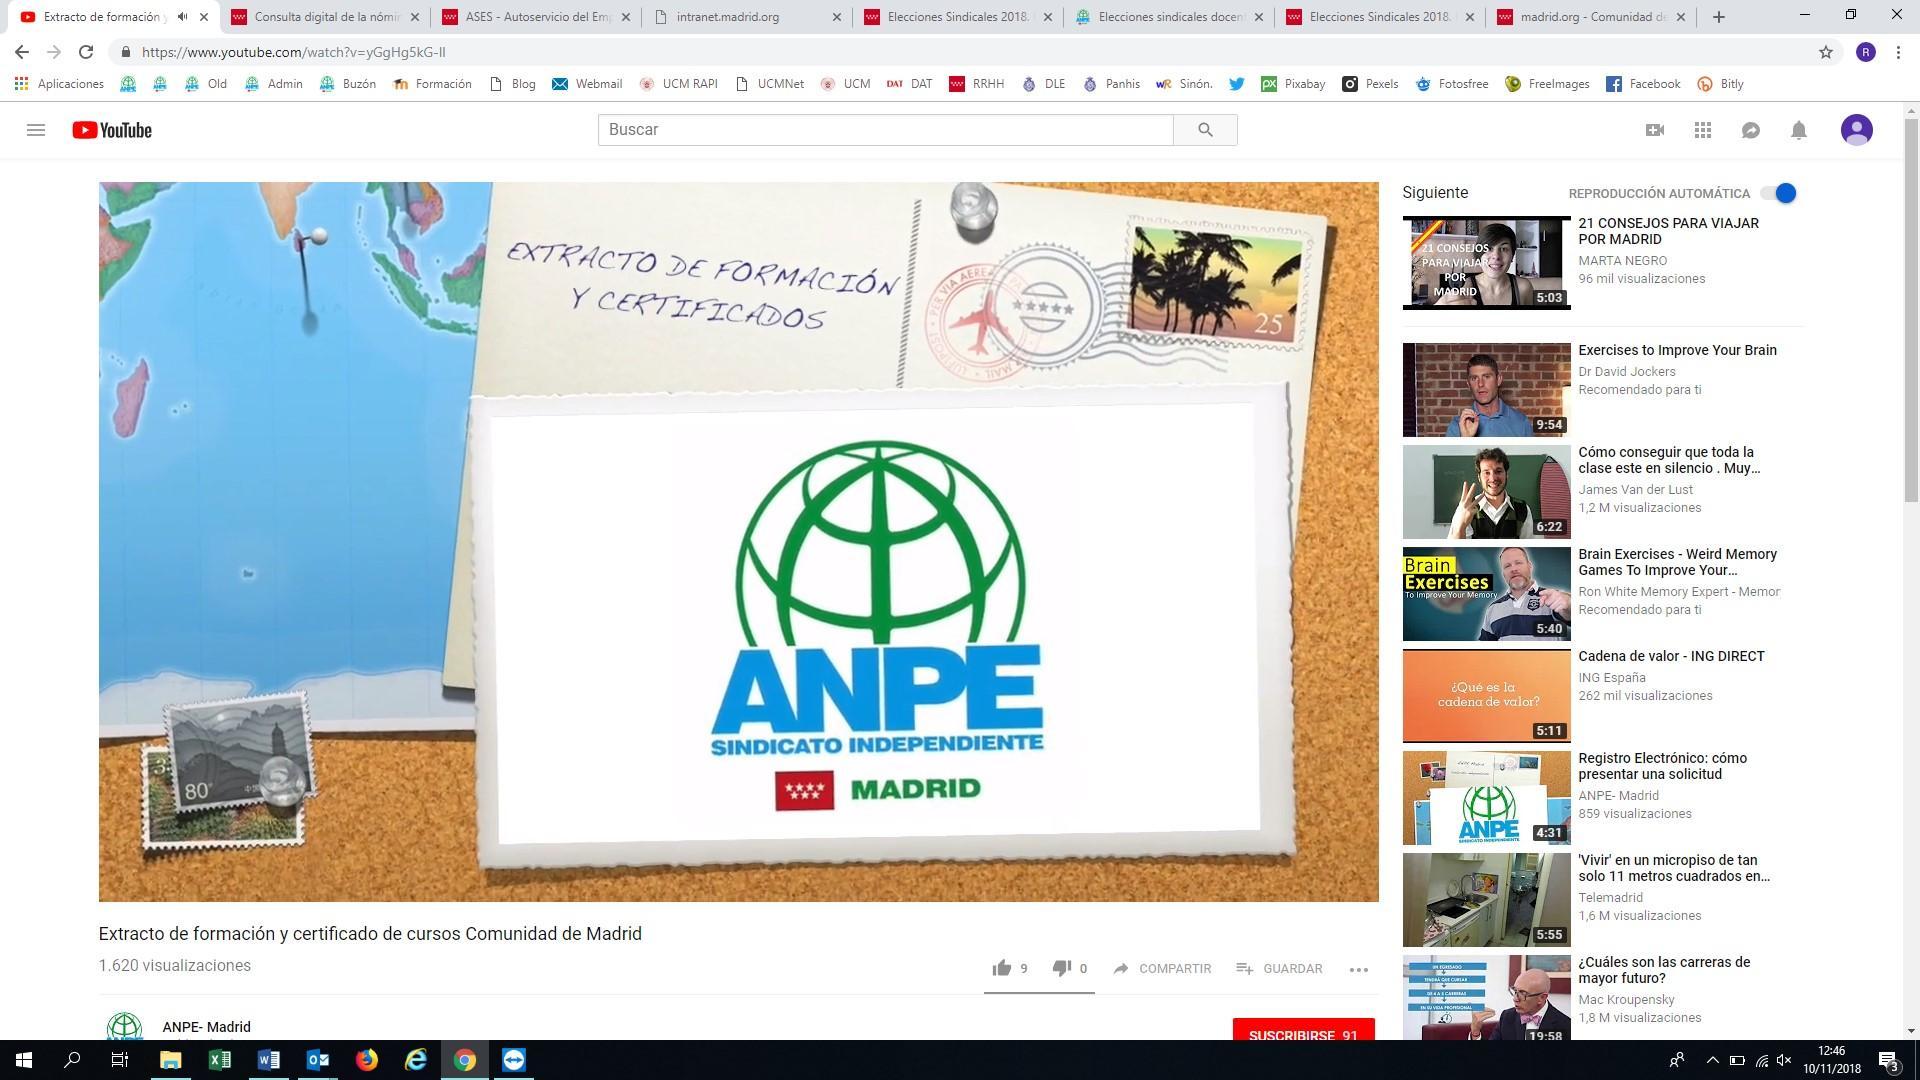Open Outlook from the taskbar
The height and width of the screenshot is (1080, 1920).
317,1060
